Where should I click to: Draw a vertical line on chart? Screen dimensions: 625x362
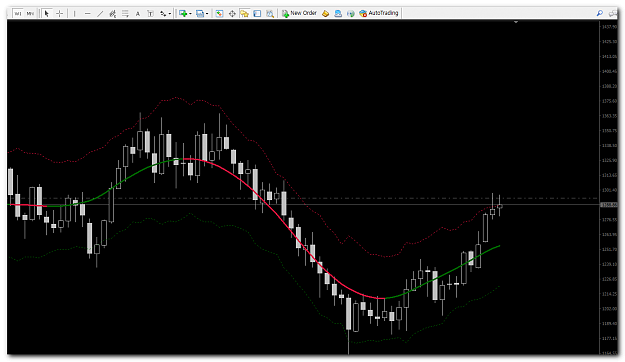75,14
